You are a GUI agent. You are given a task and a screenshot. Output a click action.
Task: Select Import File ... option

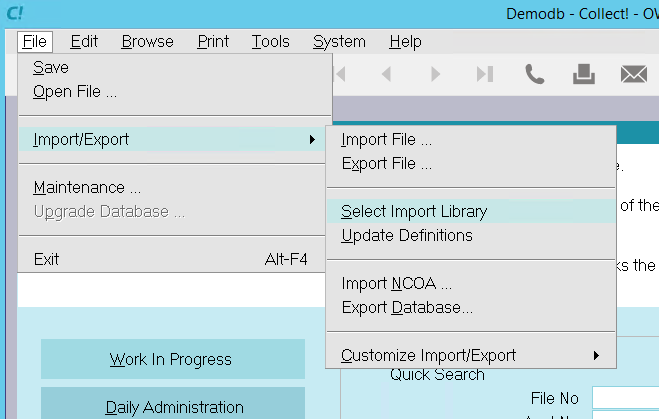click(471, 139)
